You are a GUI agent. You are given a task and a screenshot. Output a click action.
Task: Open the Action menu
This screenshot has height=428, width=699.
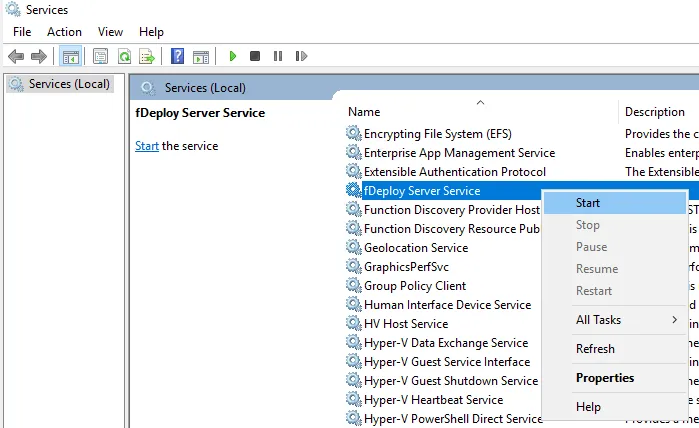pyautogui.click(x=64, y=32)
